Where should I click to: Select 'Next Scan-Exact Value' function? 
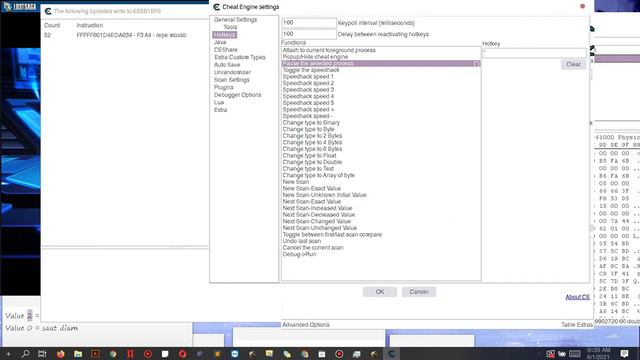click(381, 201)
